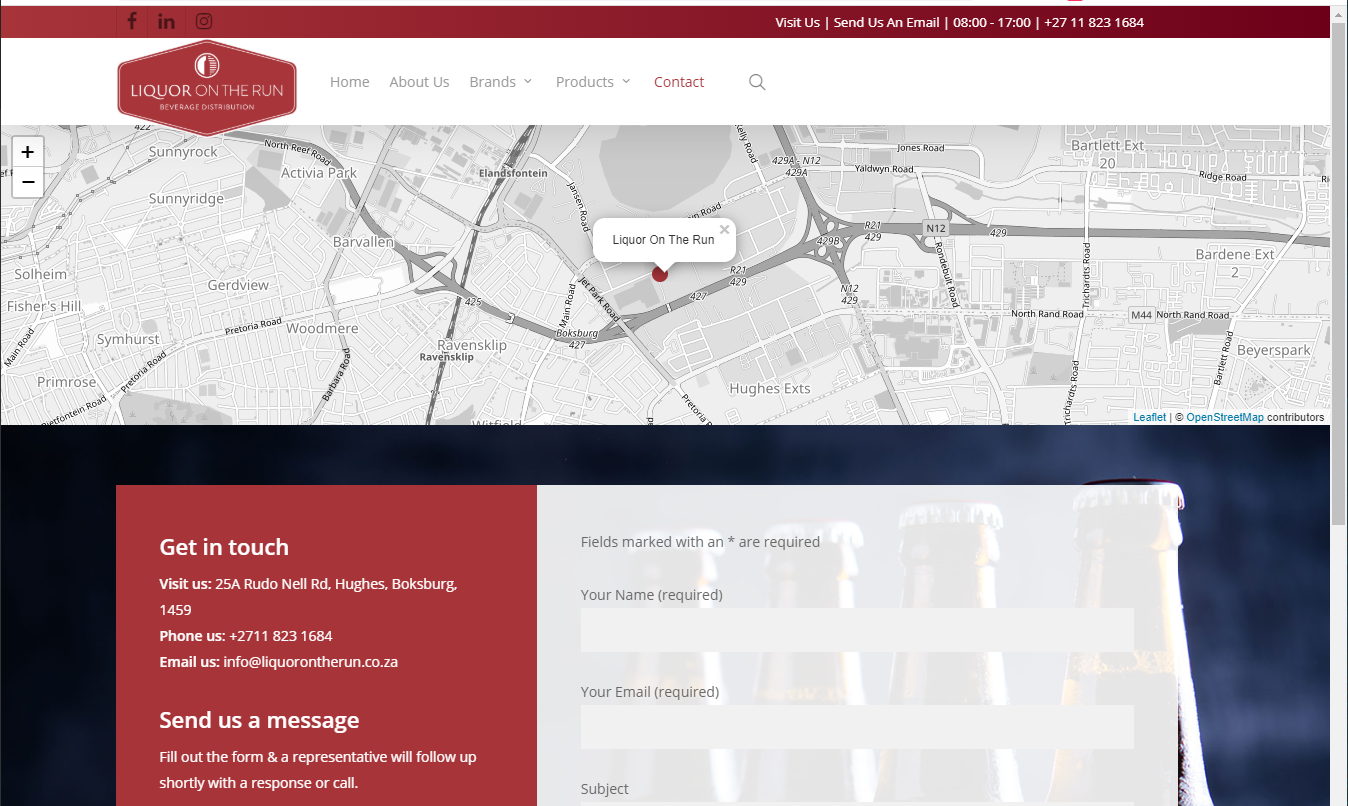Image resolution: width=1348 pixels, height=806 pixels.
Task: Click the Subject field label
Action: [x=605, y=789]
